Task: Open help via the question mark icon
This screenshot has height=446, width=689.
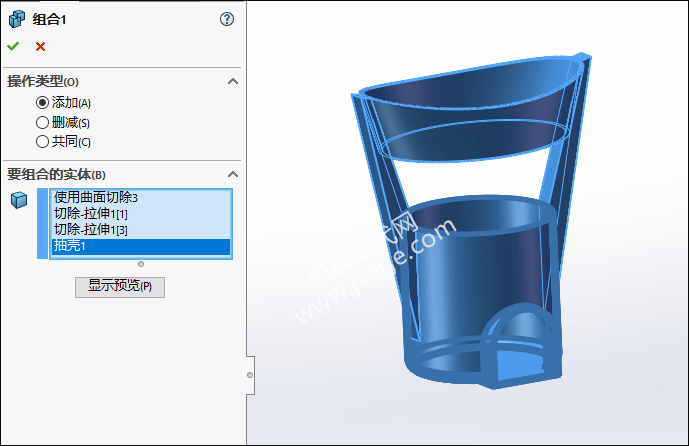Action: coord(227,19)
